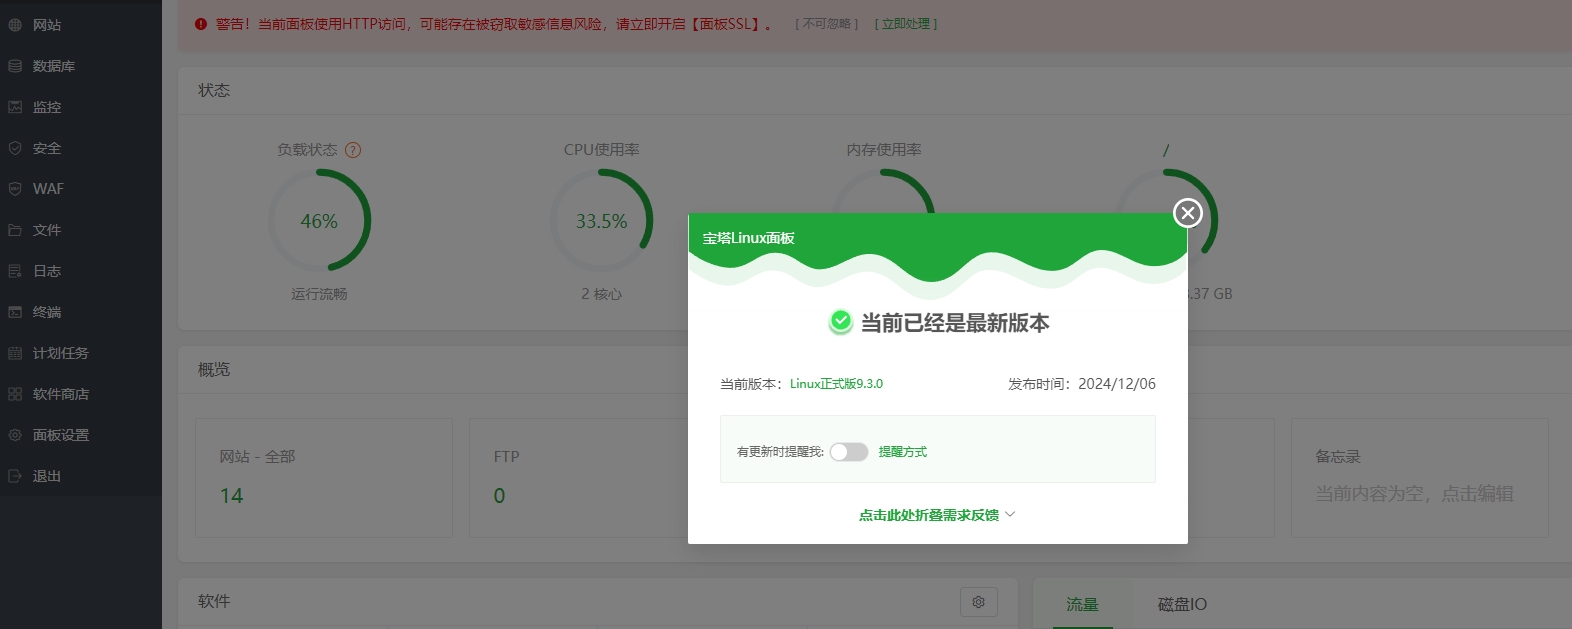Click the 当前已经是最新版本 heading text
The width and height of the screenshot is (1572, 629).
pos(955,323)
